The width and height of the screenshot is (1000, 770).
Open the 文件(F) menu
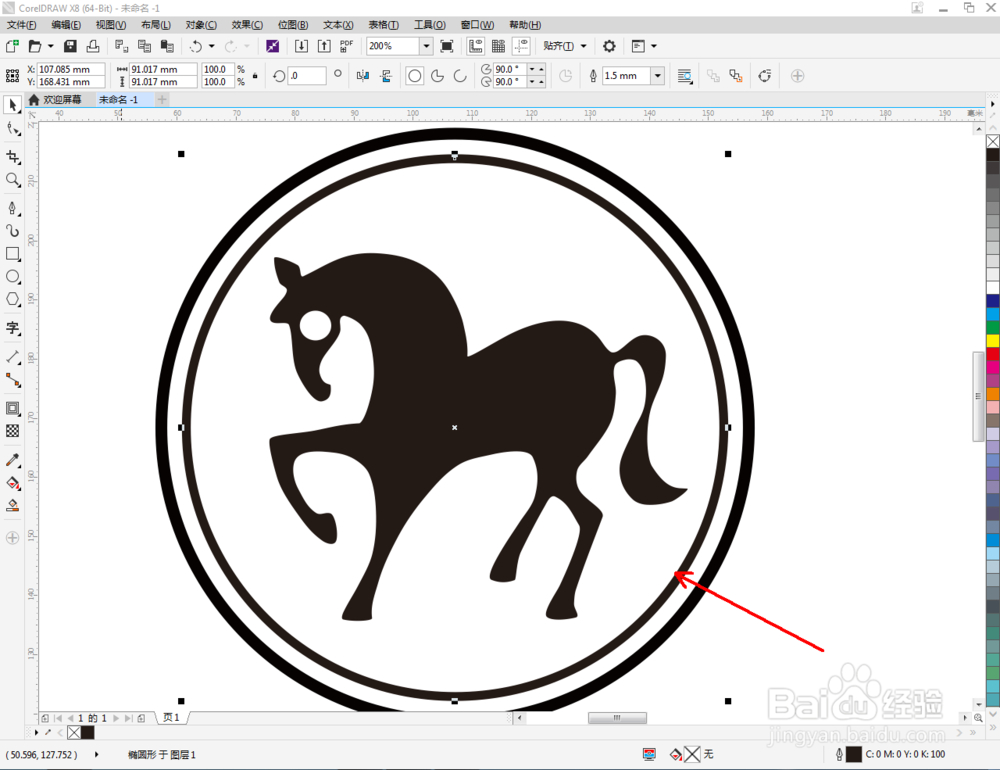[22, 25]
